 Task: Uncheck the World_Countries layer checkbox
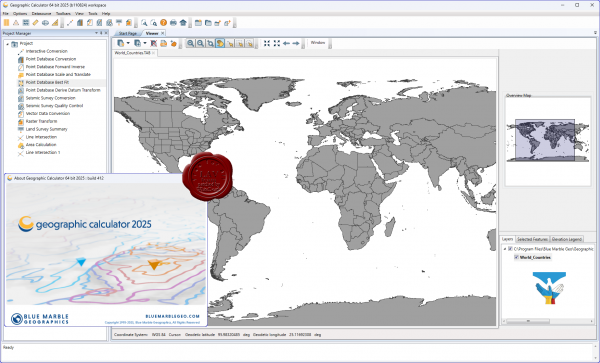(x=516, y=257)
